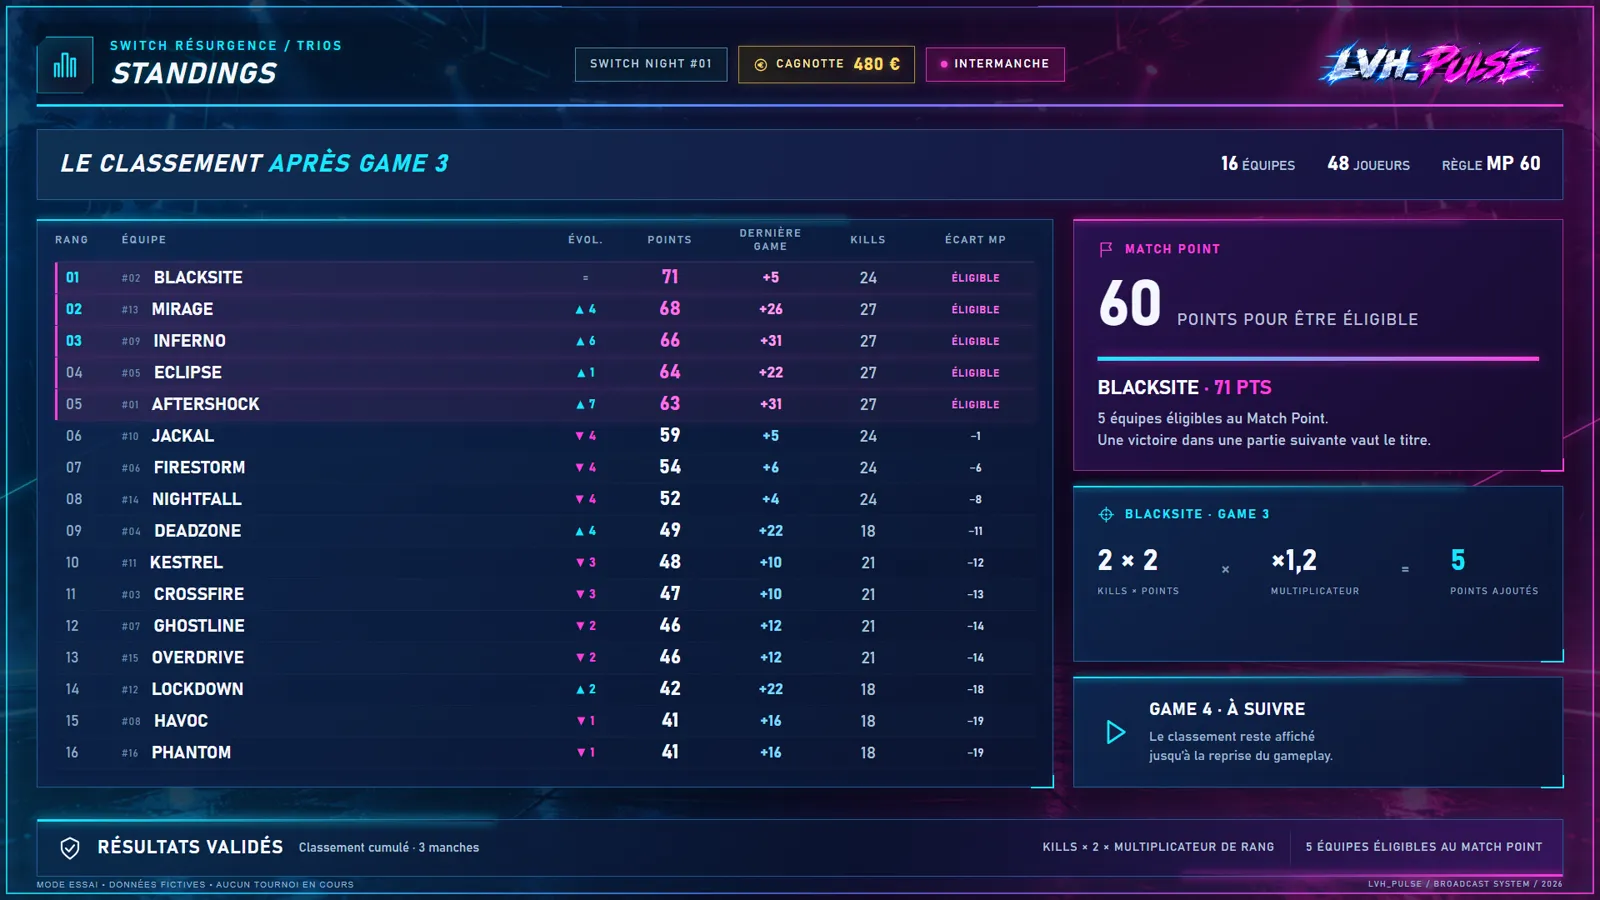Image resolution: width=1600 pixels, height=900 pixels.
Task: Select the OVERDRIVE team name
Action: point(198,658)
